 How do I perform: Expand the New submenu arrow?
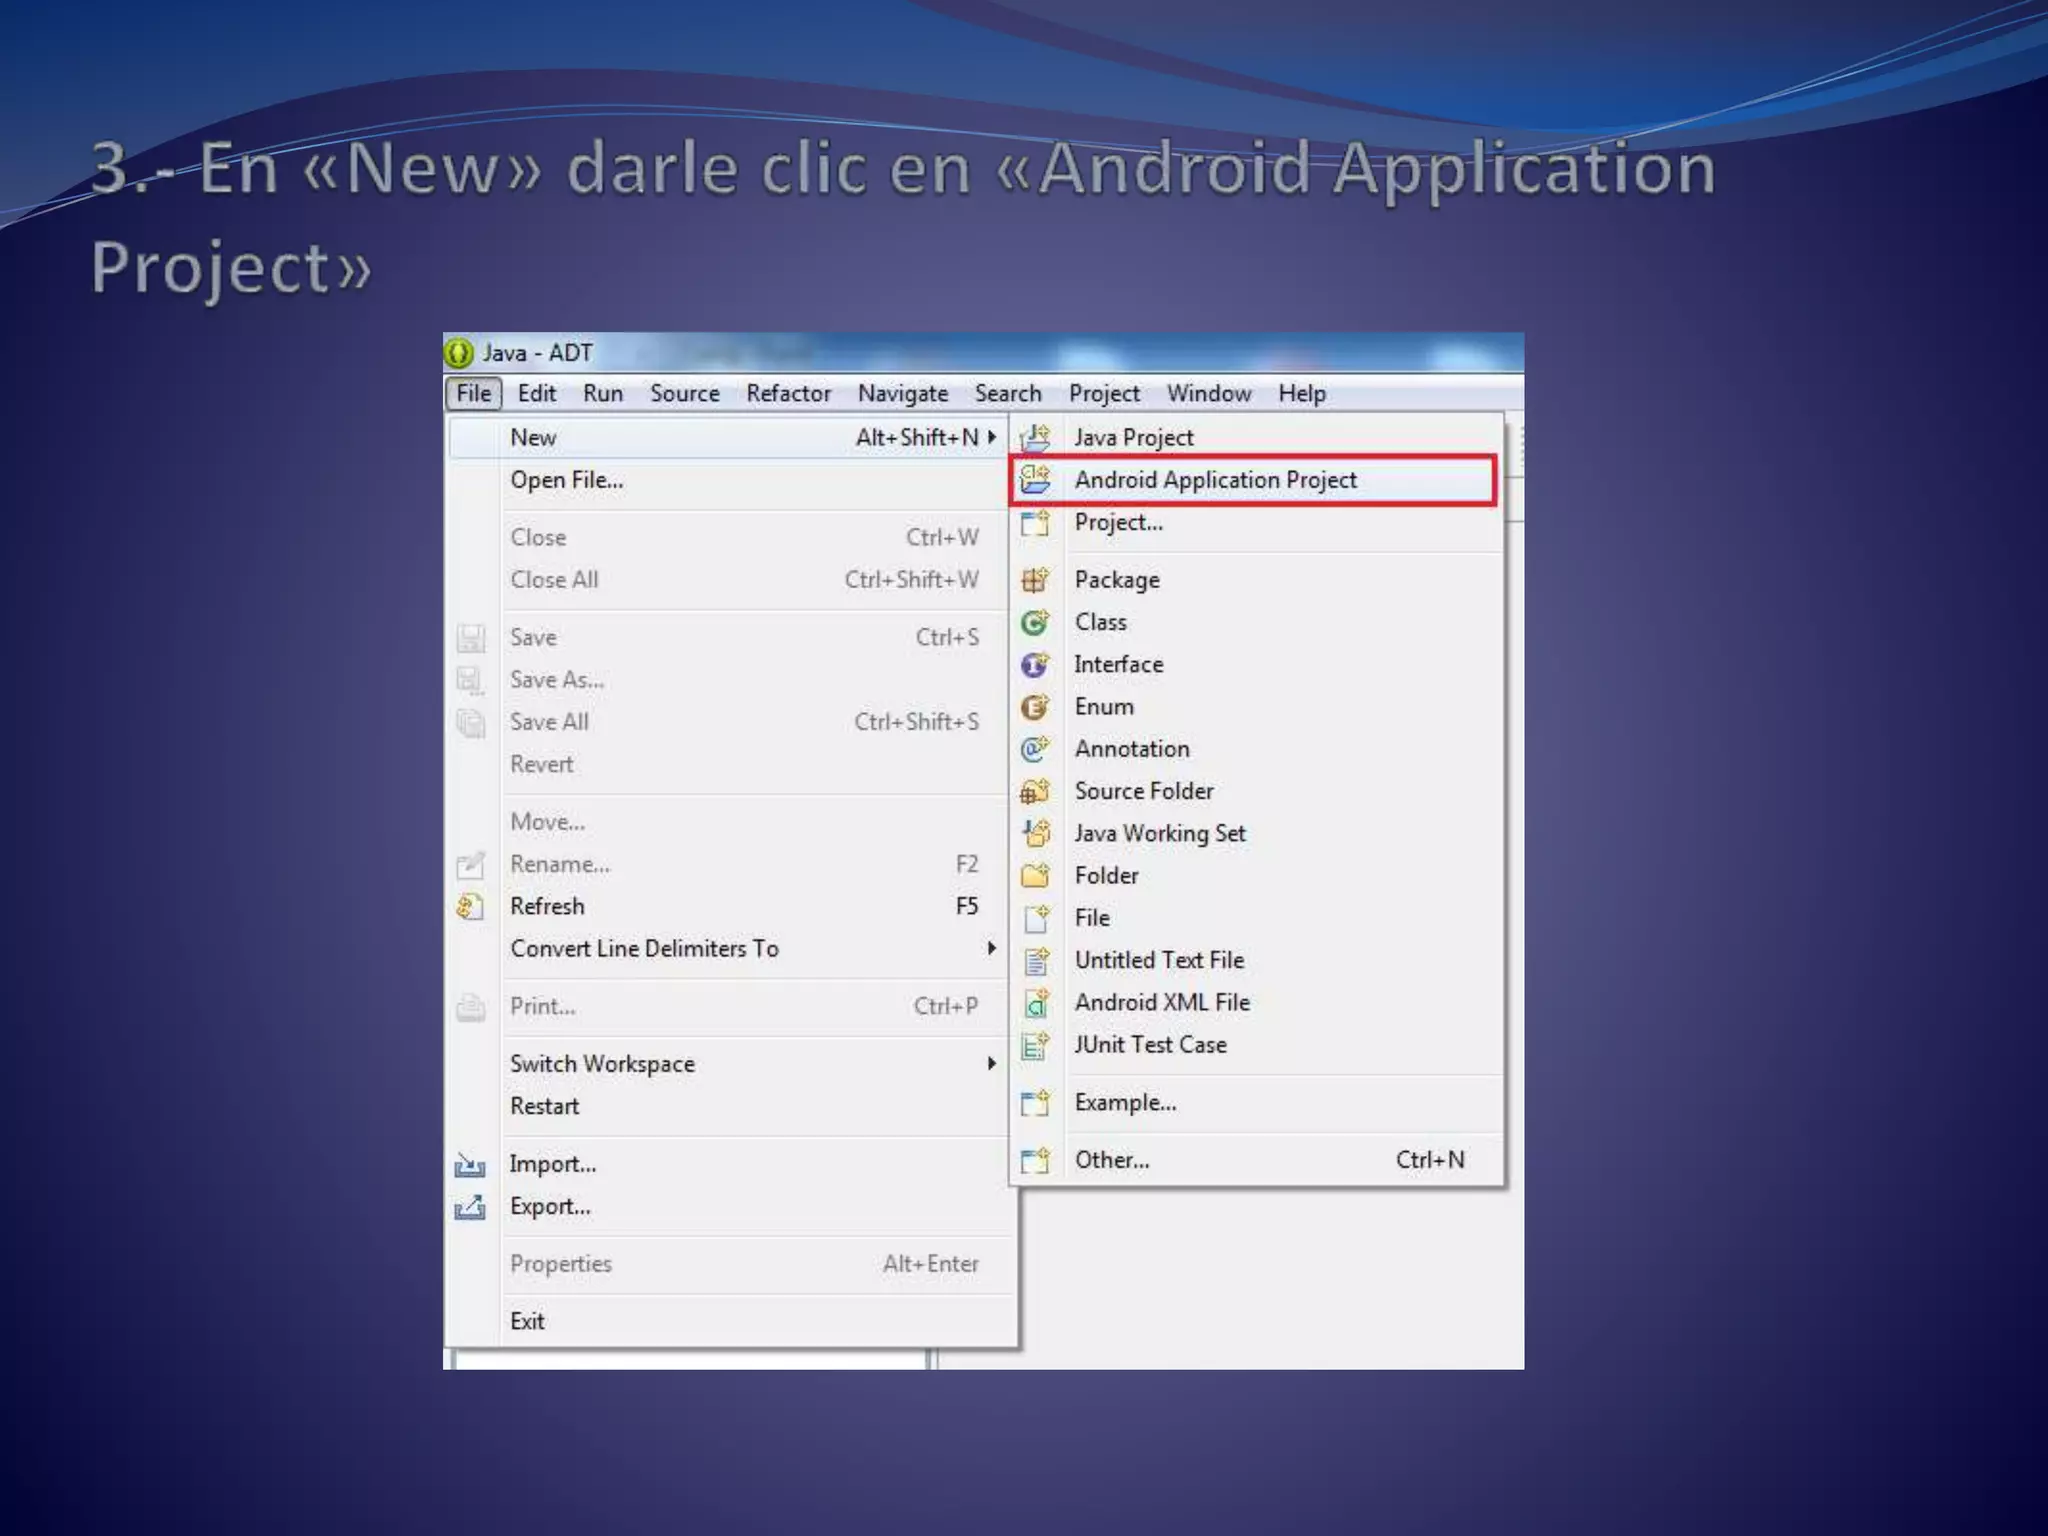pos(991,437)
